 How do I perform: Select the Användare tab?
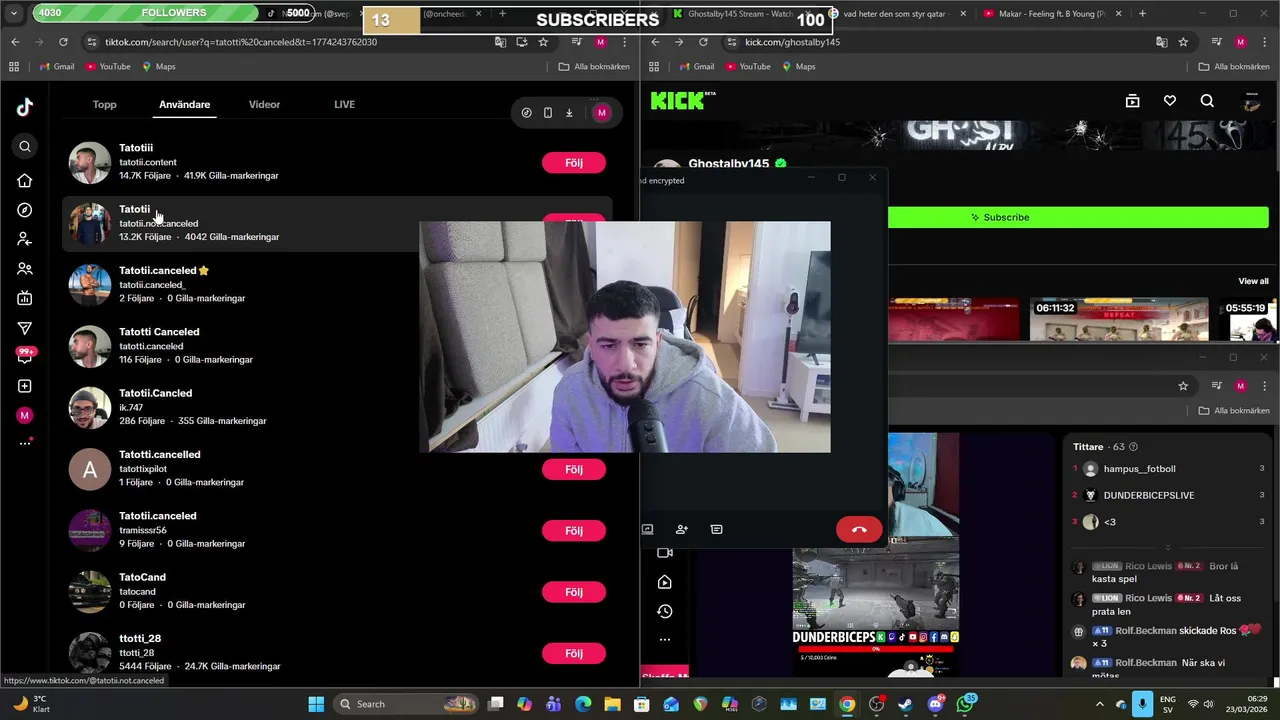point(184,104)
